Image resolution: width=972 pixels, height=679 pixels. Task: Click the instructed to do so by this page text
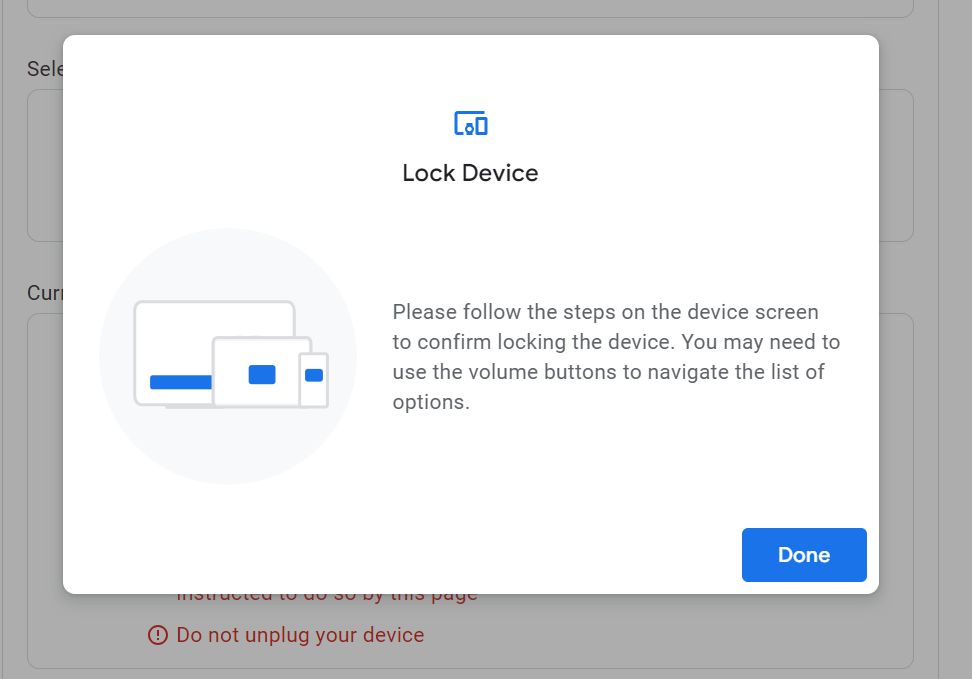point(327,592)
